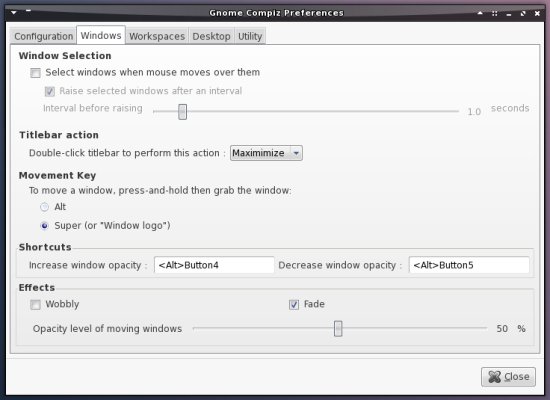The height and width of the screenshot is (400, 550).
Task: Click the small dash icon in titlebar
Action: click(x=28, y=11)
